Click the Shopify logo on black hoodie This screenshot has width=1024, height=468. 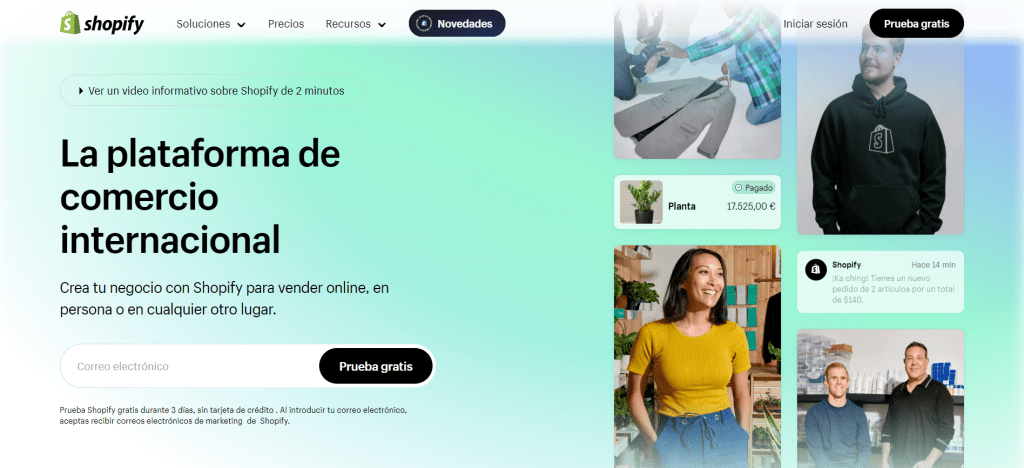[x=880, y=139]
